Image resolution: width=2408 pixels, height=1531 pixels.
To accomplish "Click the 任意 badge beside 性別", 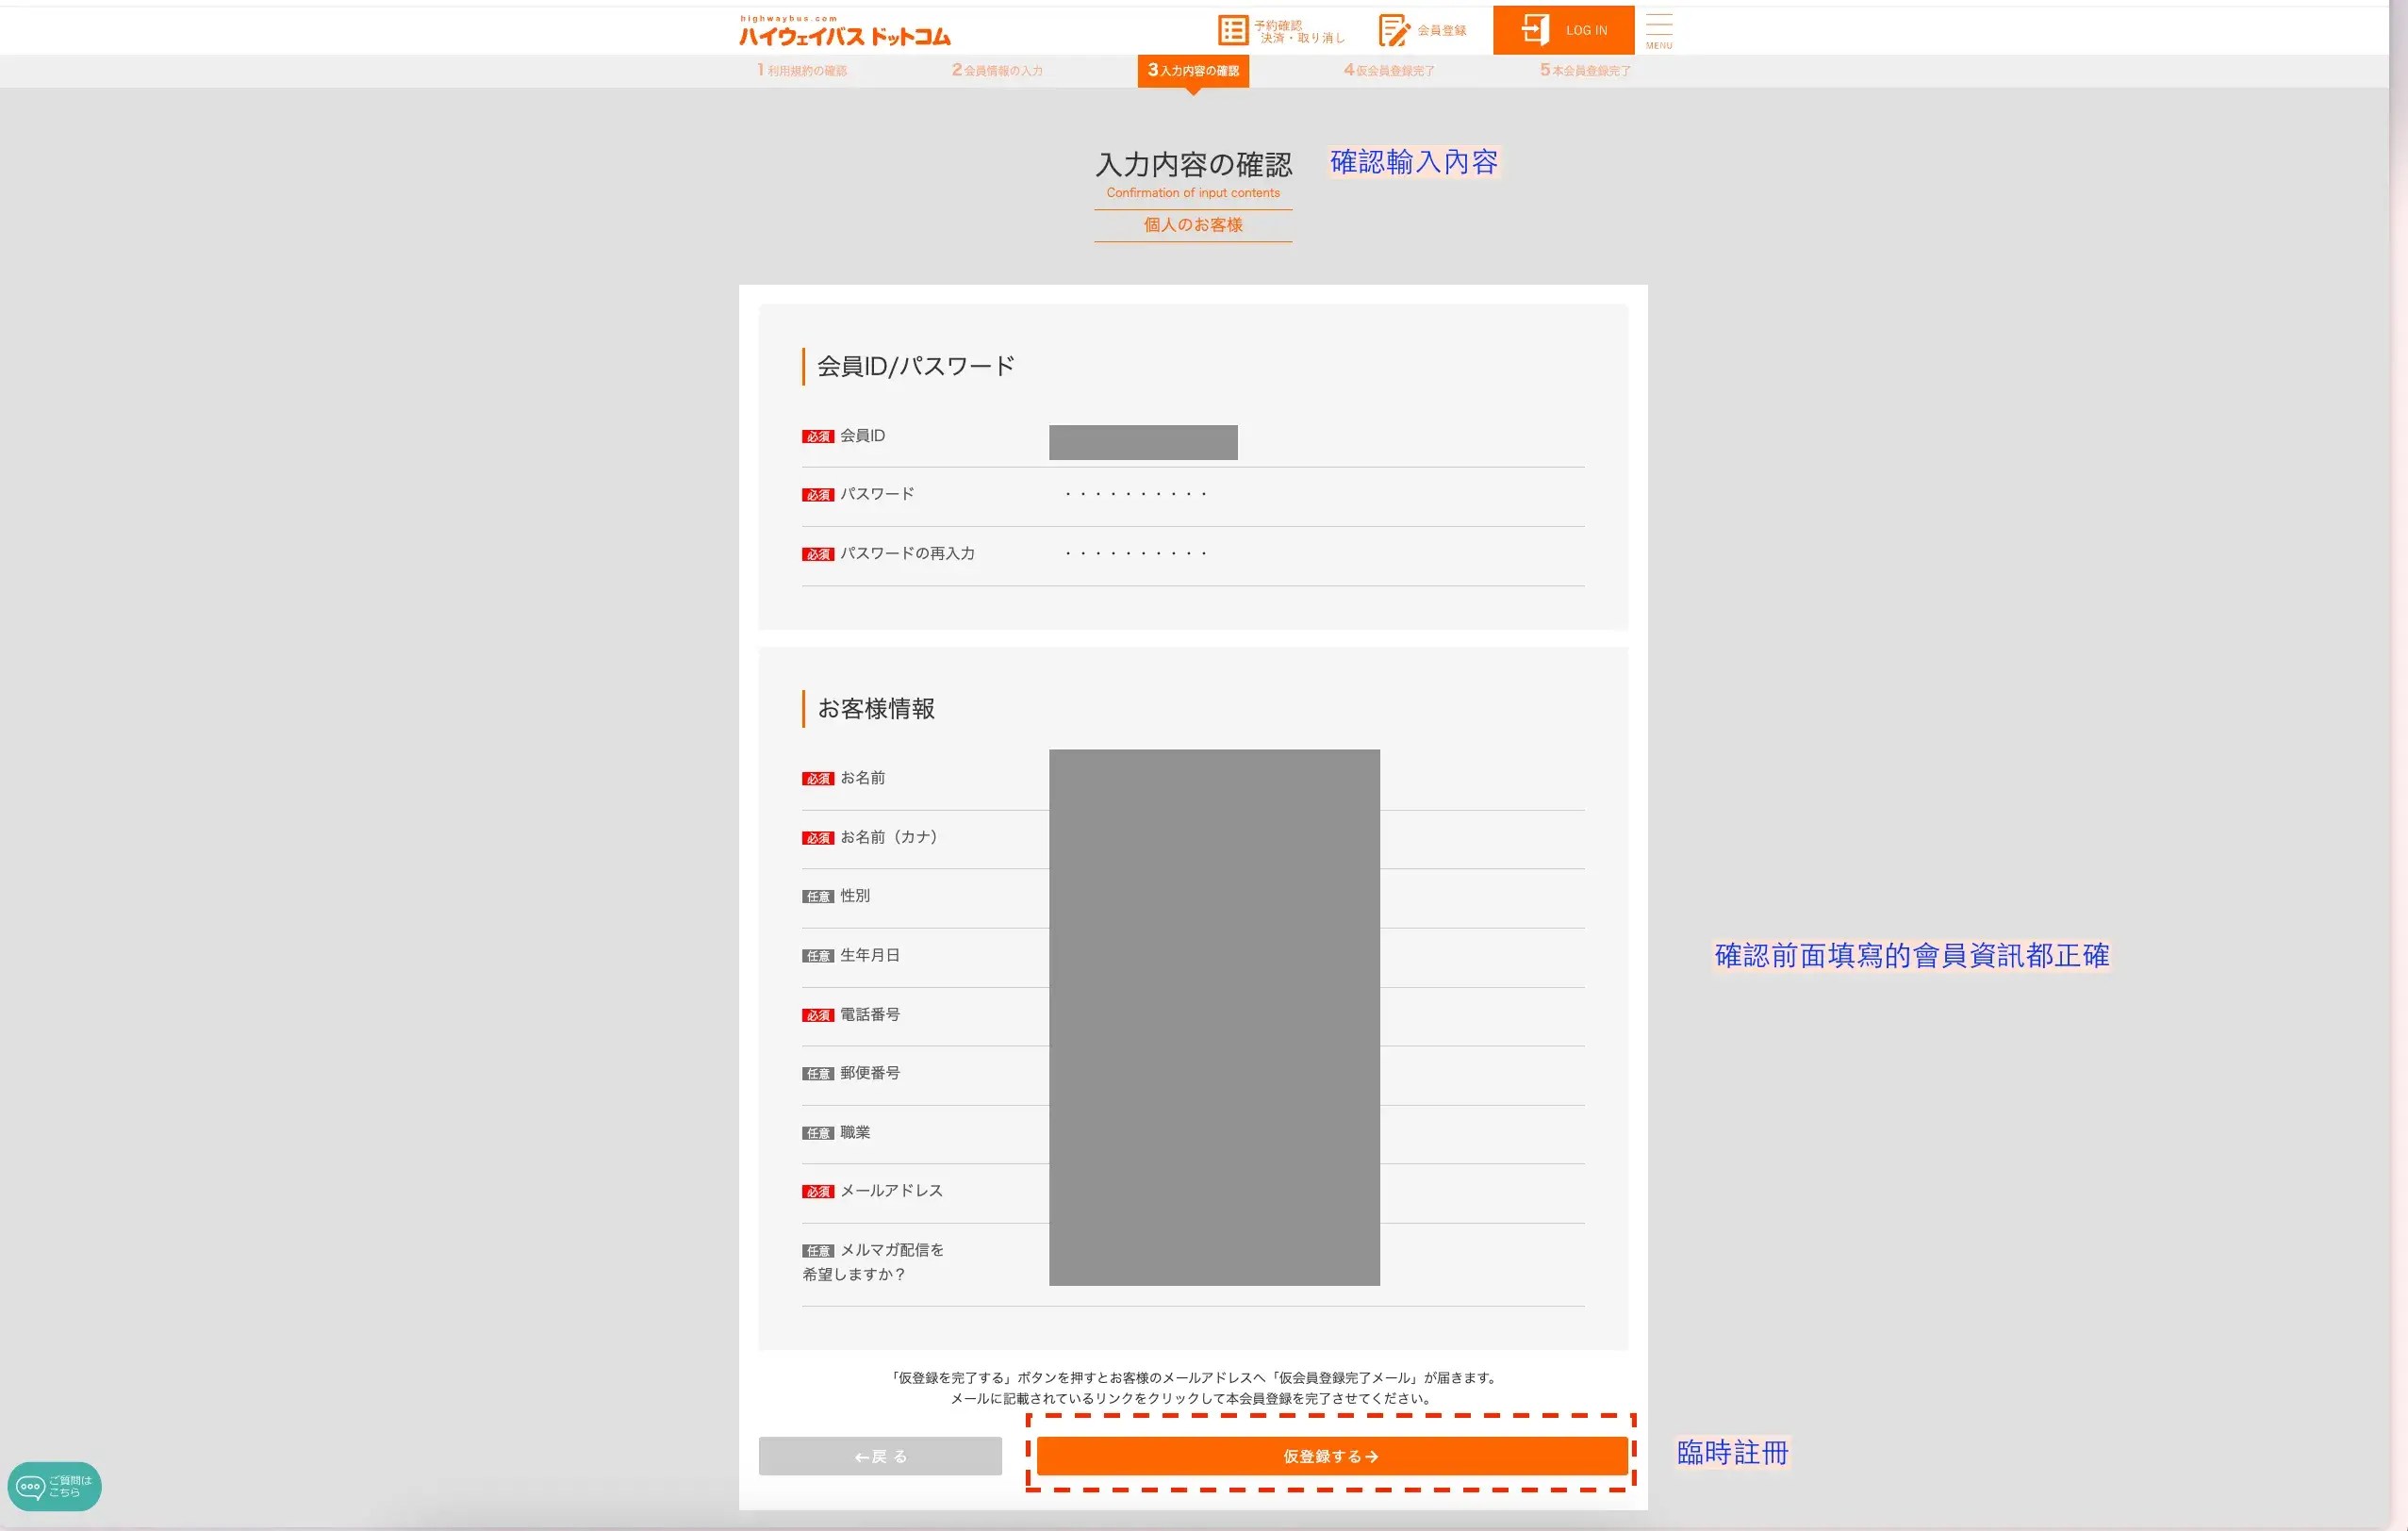I will 817,897.
